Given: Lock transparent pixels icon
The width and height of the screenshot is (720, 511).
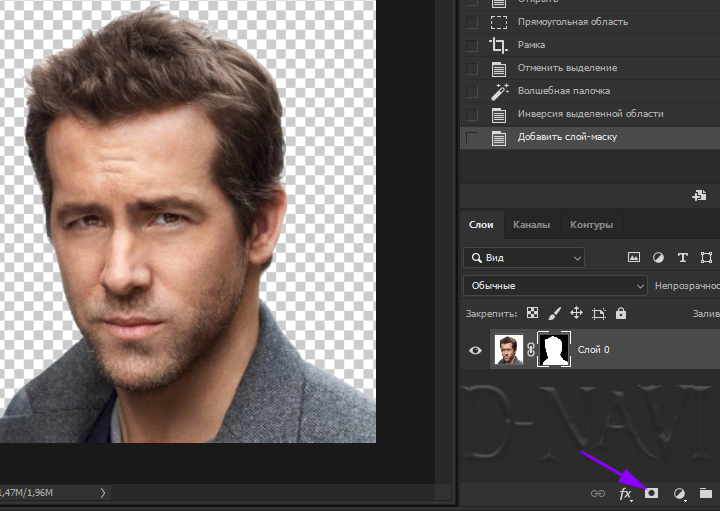Looking at the screenshot, I should [532, 313].
